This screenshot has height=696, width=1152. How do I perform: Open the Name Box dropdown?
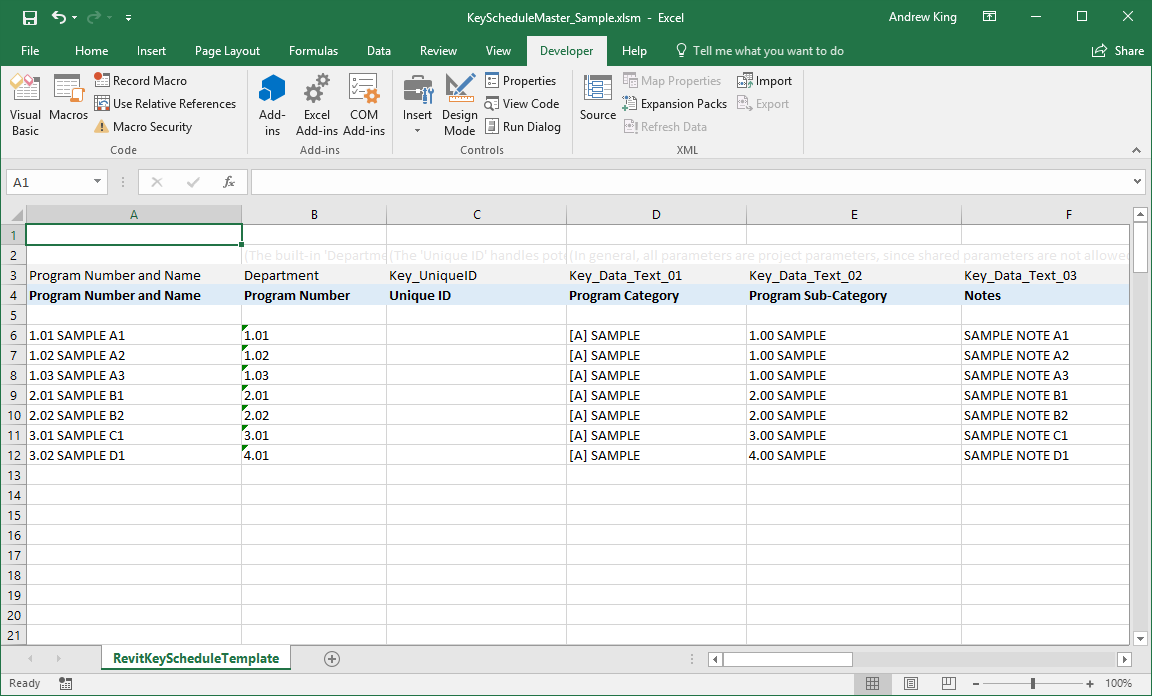(97, 182)
